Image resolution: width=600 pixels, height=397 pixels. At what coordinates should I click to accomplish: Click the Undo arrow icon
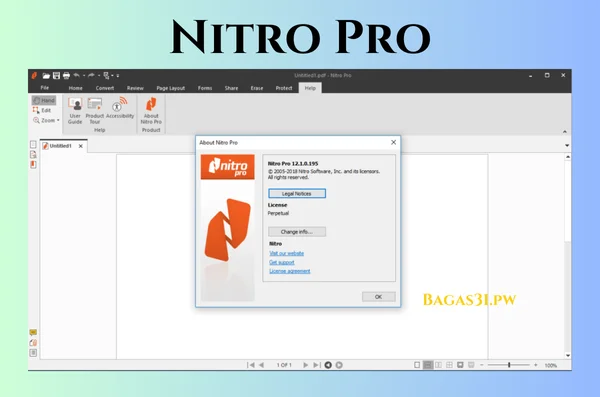click(x=77, y=75)
